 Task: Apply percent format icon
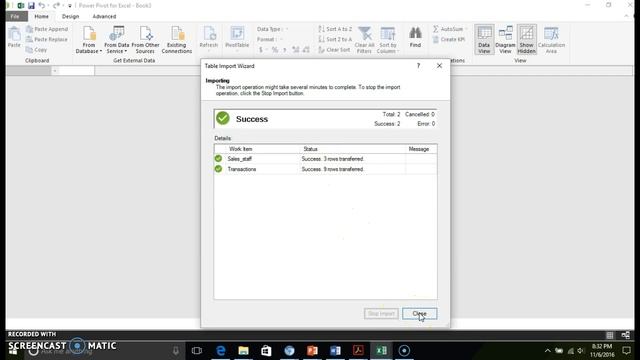pyautogui.click(x=275, y=50)
